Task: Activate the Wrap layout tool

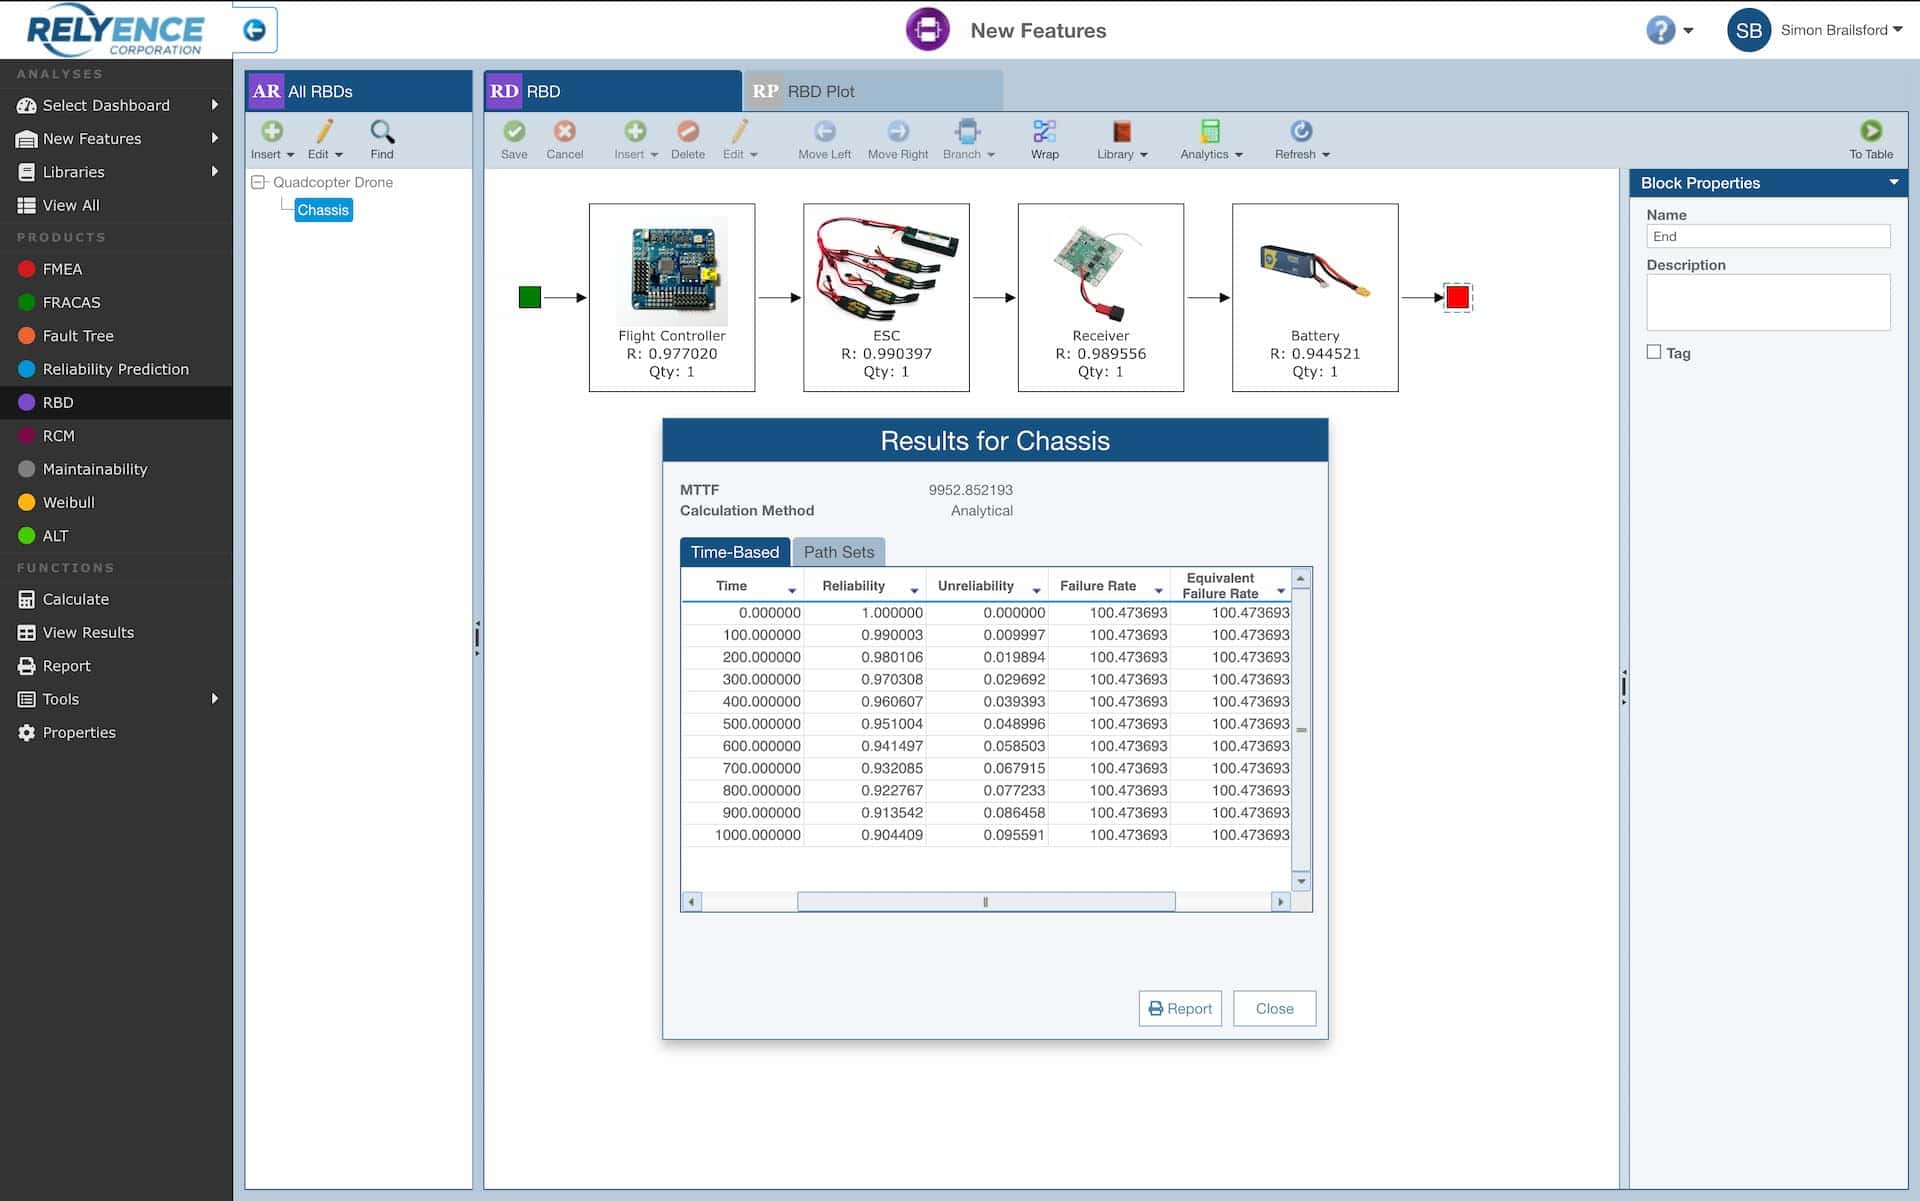Action: (x=1044, y=139)
